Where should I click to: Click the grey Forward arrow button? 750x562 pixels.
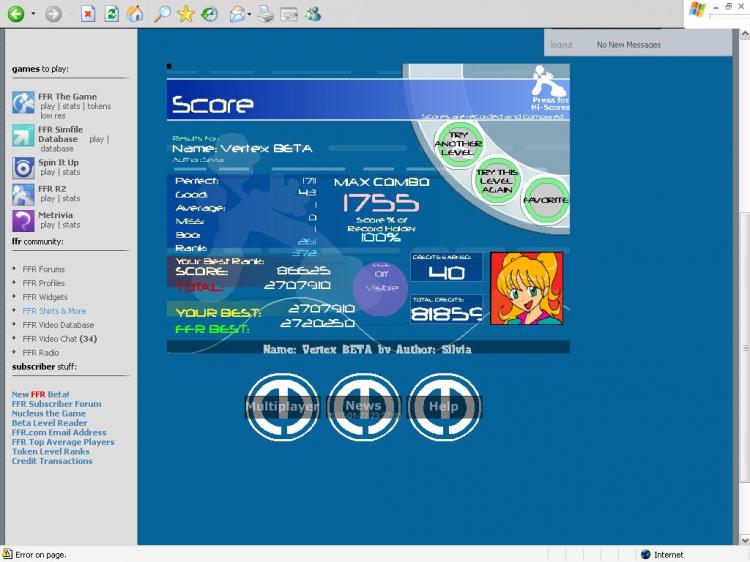tap(53, 14)
